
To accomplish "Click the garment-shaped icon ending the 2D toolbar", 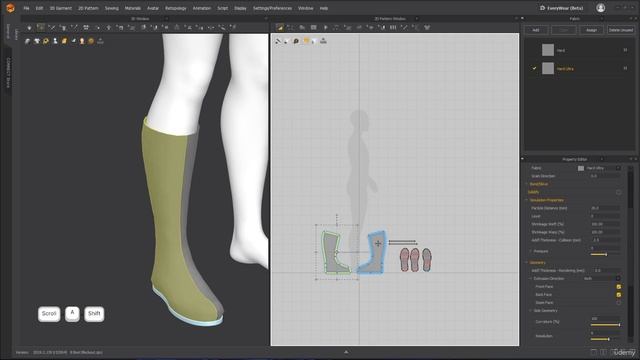I will coord(427,27).
